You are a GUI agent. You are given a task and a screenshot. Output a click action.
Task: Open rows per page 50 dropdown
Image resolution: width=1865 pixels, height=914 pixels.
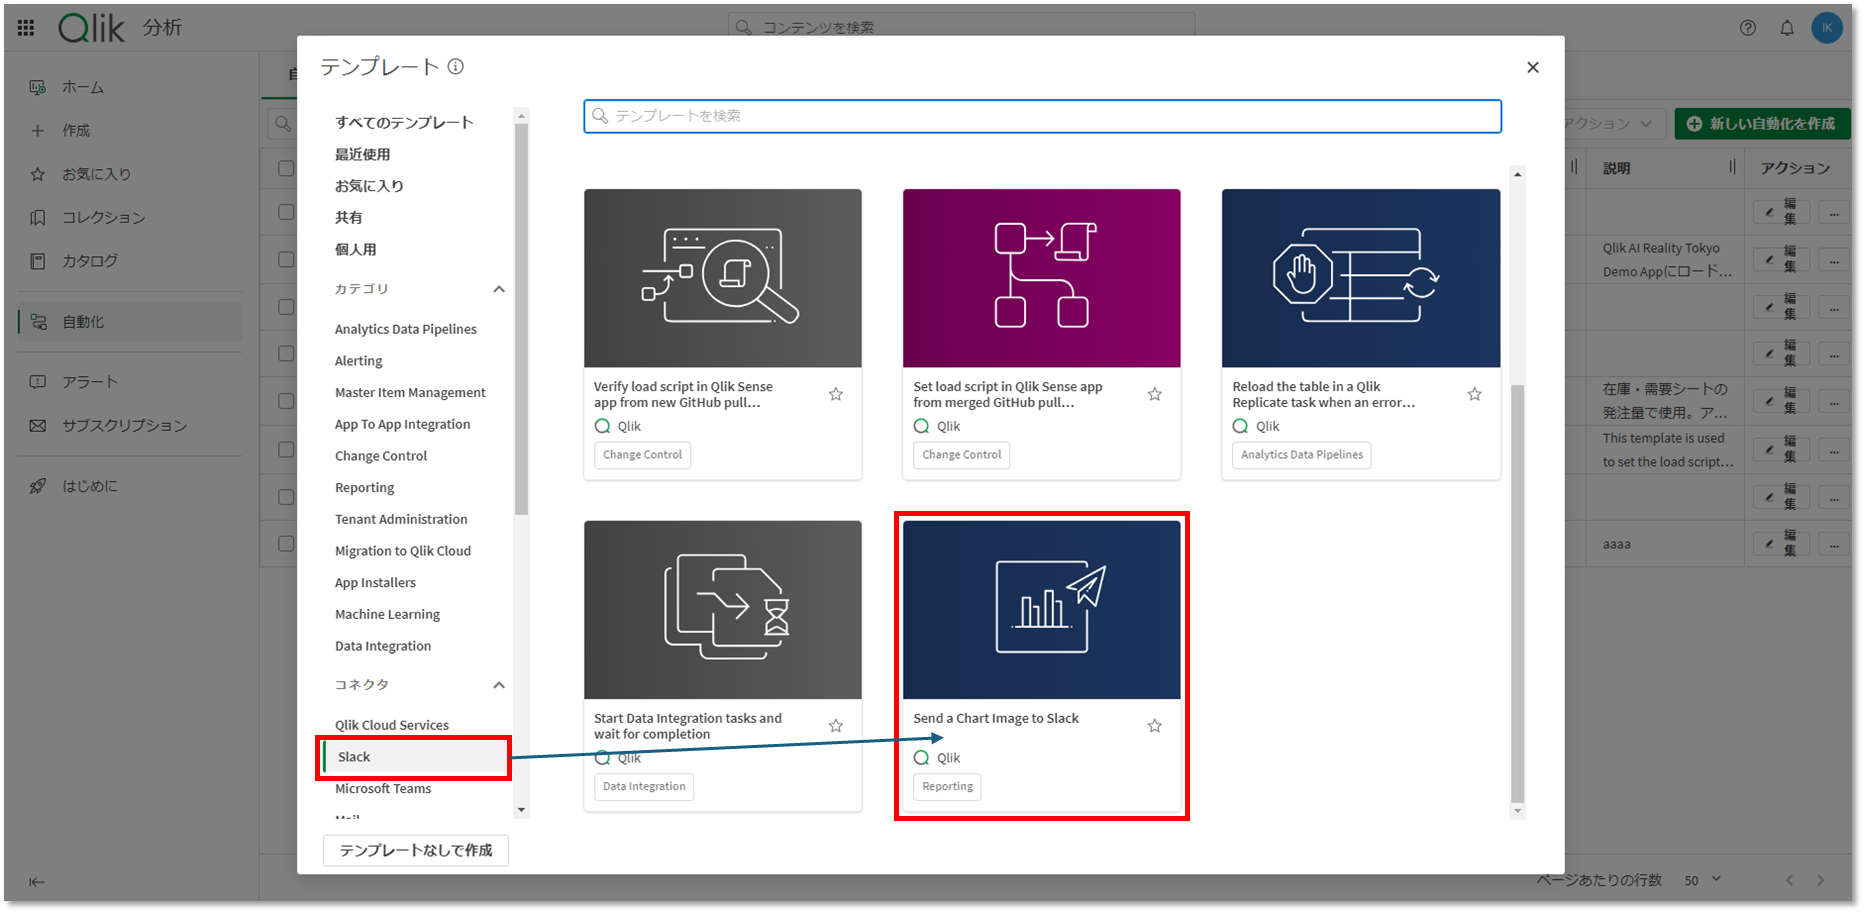click(1702, 880)
